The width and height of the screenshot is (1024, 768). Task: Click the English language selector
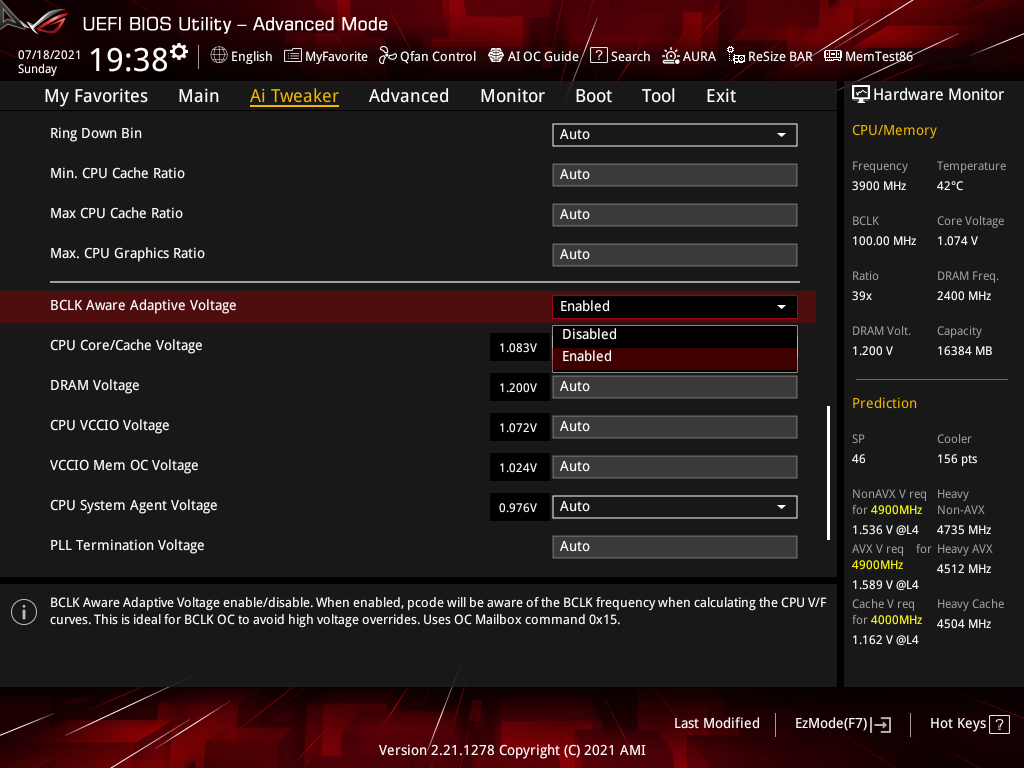click(x=241, y=56)
